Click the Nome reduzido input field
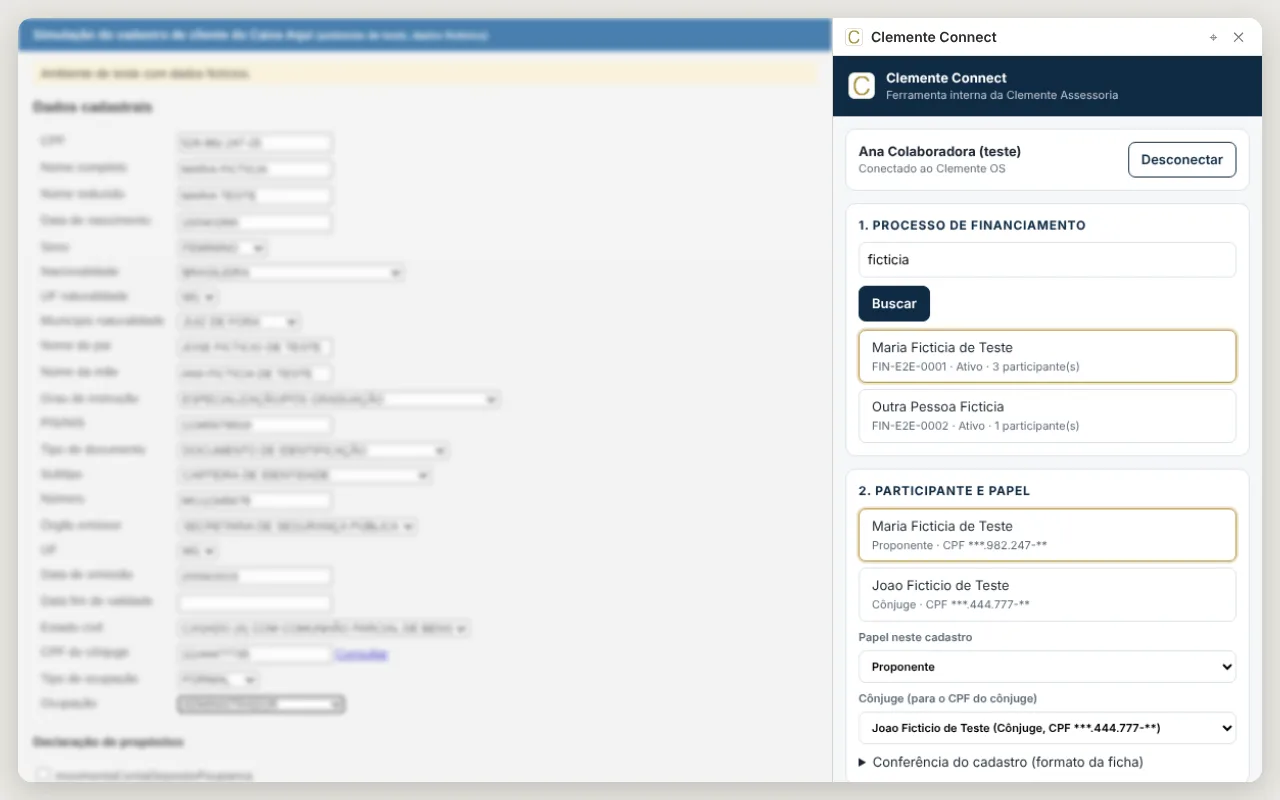This screenshot has height=800, width=1280. pyautogui.click(x=255, y=195)
